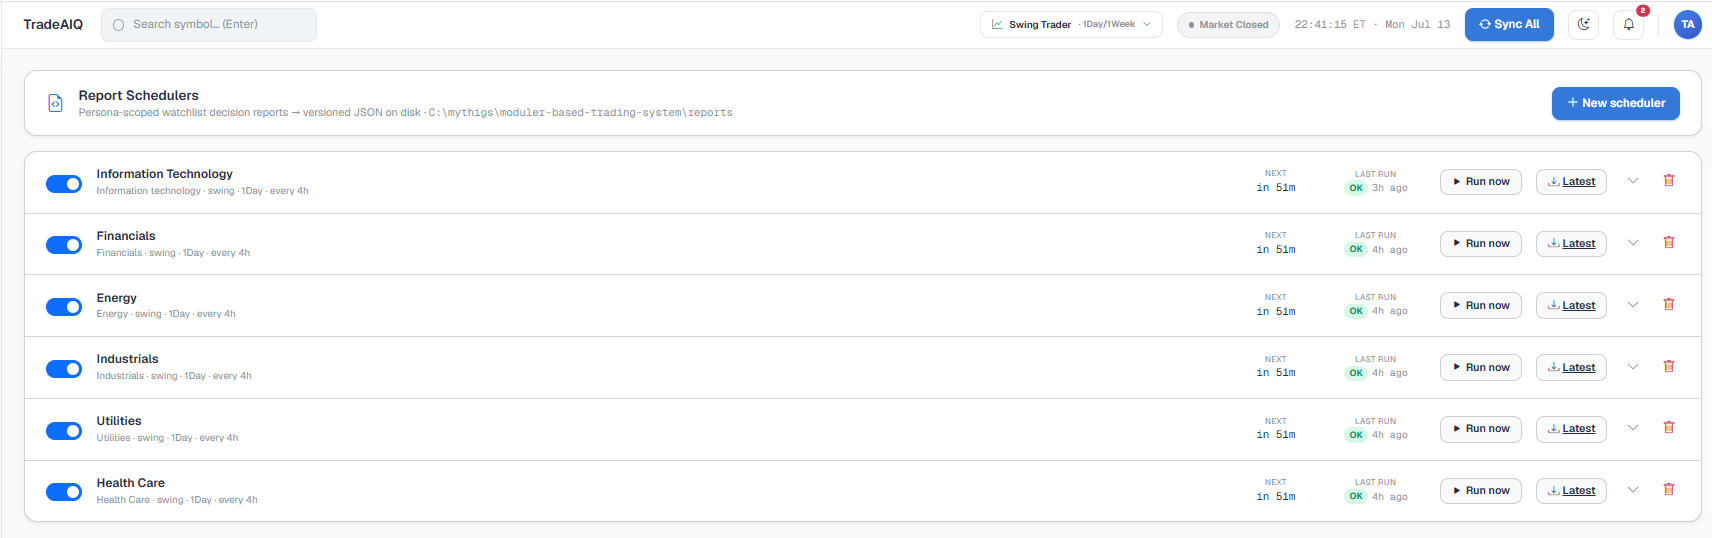Expand the Industrials scheduler row chevron

[1633, 367]
